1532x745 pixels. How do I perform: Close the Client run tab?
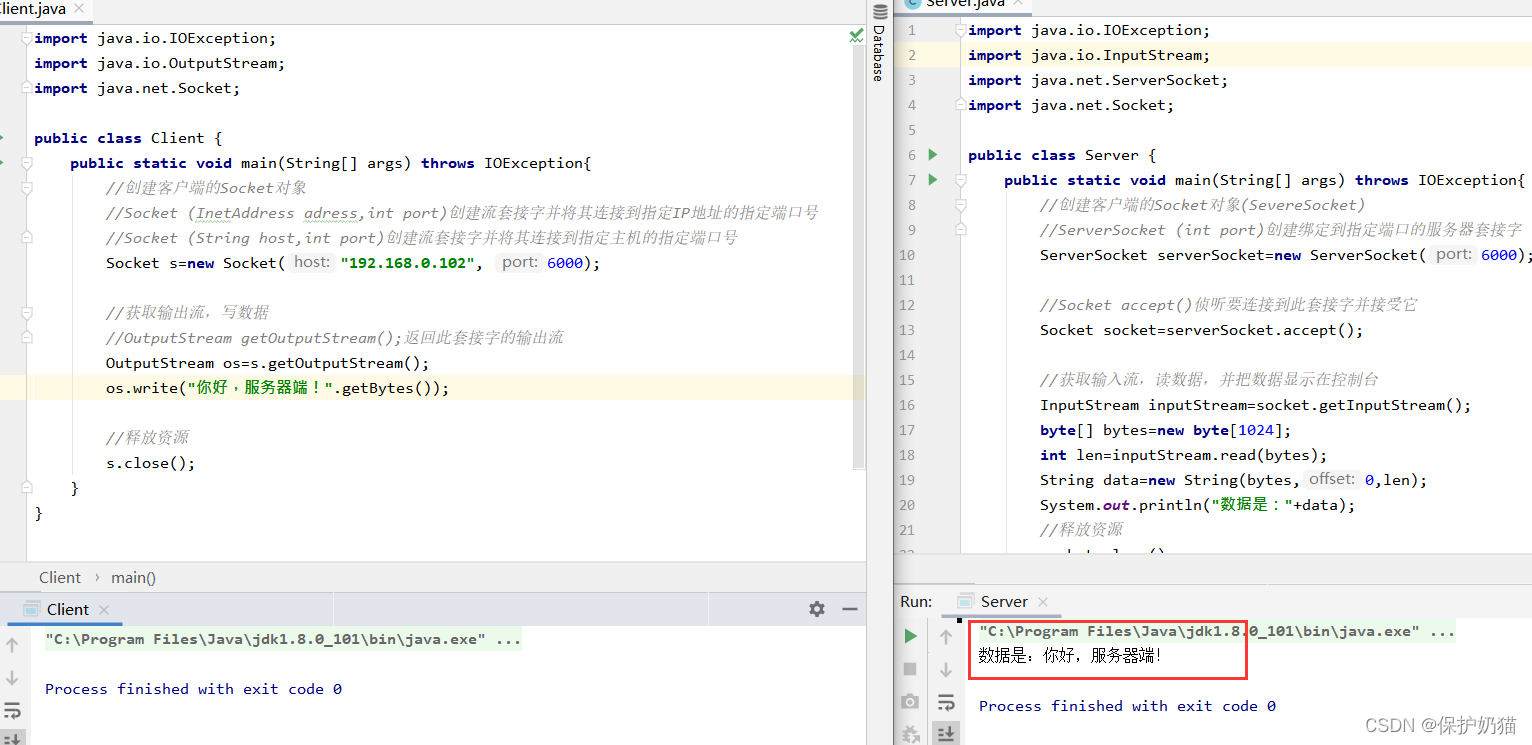[x=104, y=610]
